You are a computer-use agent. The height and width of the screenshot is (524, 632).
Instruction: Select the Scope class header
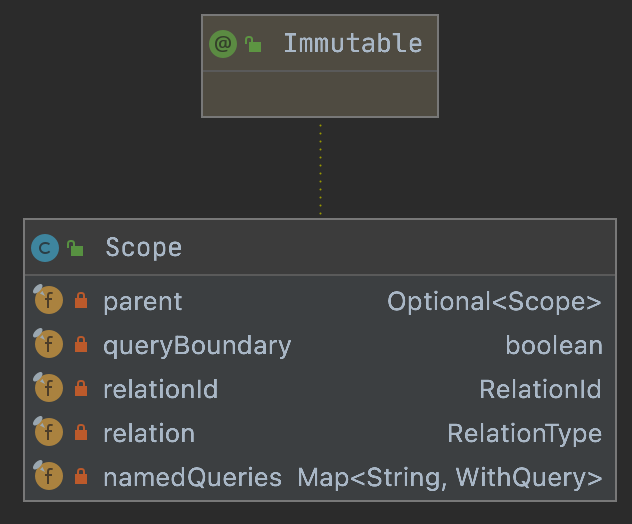143,248
